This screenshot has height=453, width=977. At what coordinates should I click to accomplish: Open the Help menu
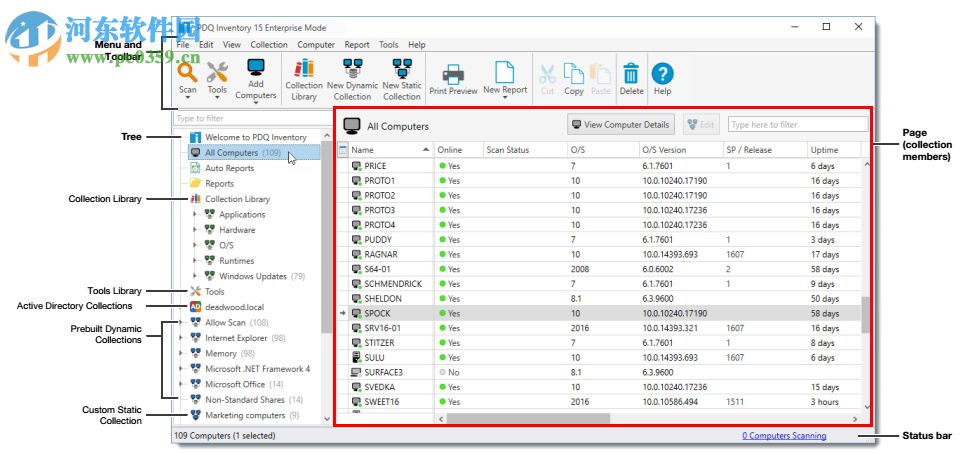click(x=417, y=45)
